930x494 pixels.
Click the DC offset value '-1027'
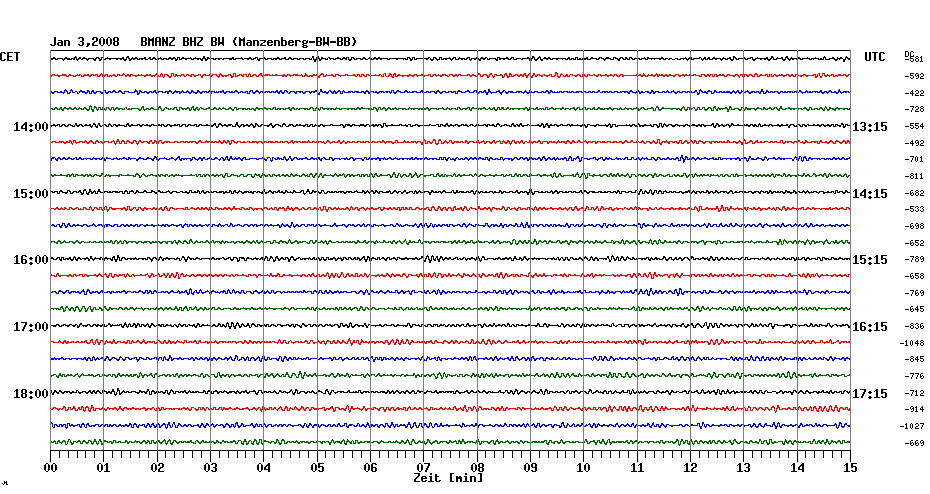point(912,426)
